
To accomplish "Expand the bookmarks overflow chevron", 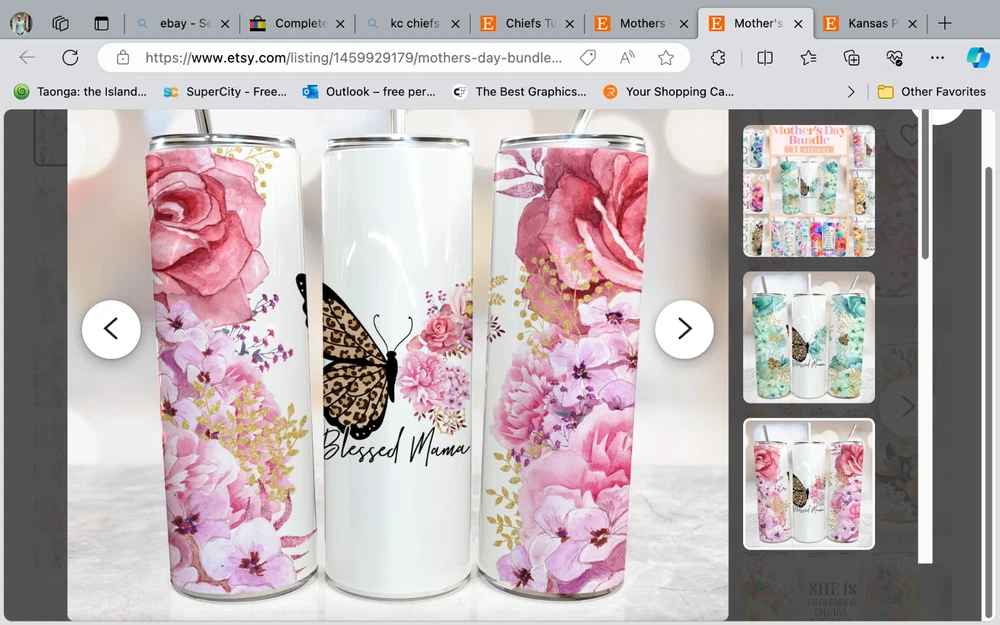I will point(851,91).
